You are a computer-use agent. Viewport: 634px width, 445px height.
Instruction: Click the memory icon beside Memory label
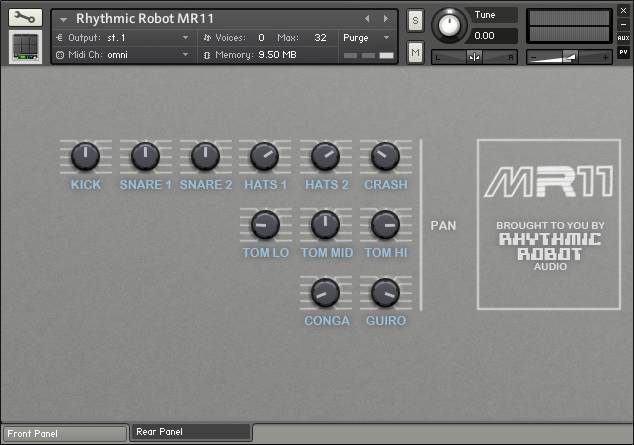(x=207, y=55)
